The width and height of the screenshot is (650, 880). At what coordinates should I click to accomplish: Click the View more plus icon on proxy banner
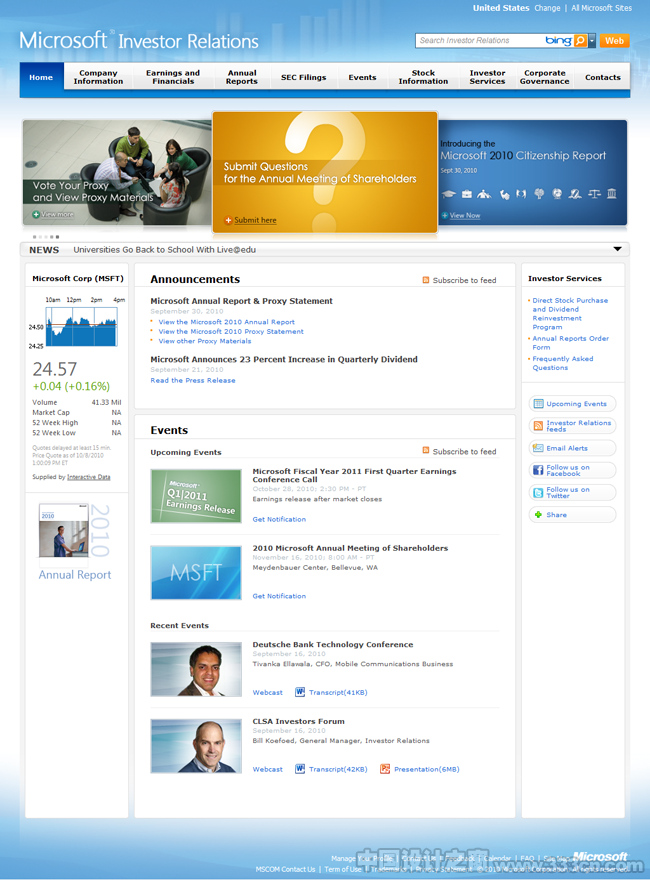coord(36,214)
